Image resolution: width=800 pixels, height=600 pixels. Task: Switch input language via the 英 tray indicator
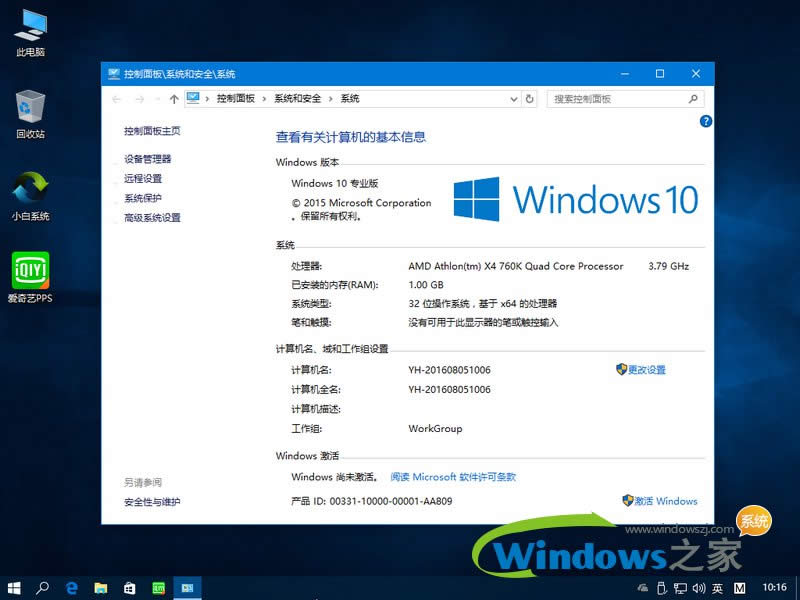coord(718,589)
